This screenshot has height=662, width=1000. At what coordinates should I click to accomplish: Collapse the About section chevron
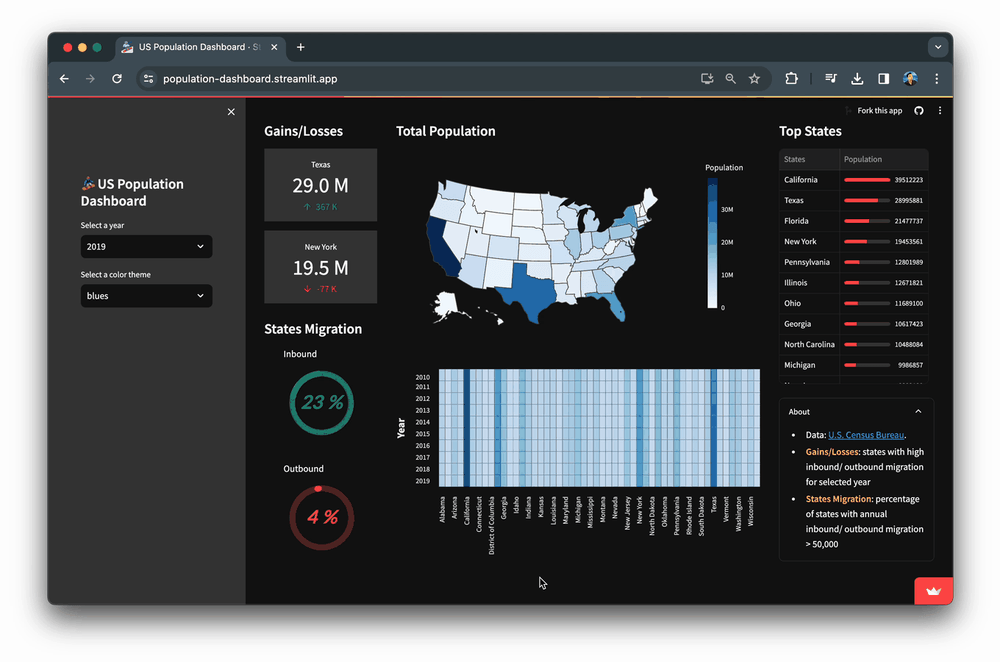(918, 411)
